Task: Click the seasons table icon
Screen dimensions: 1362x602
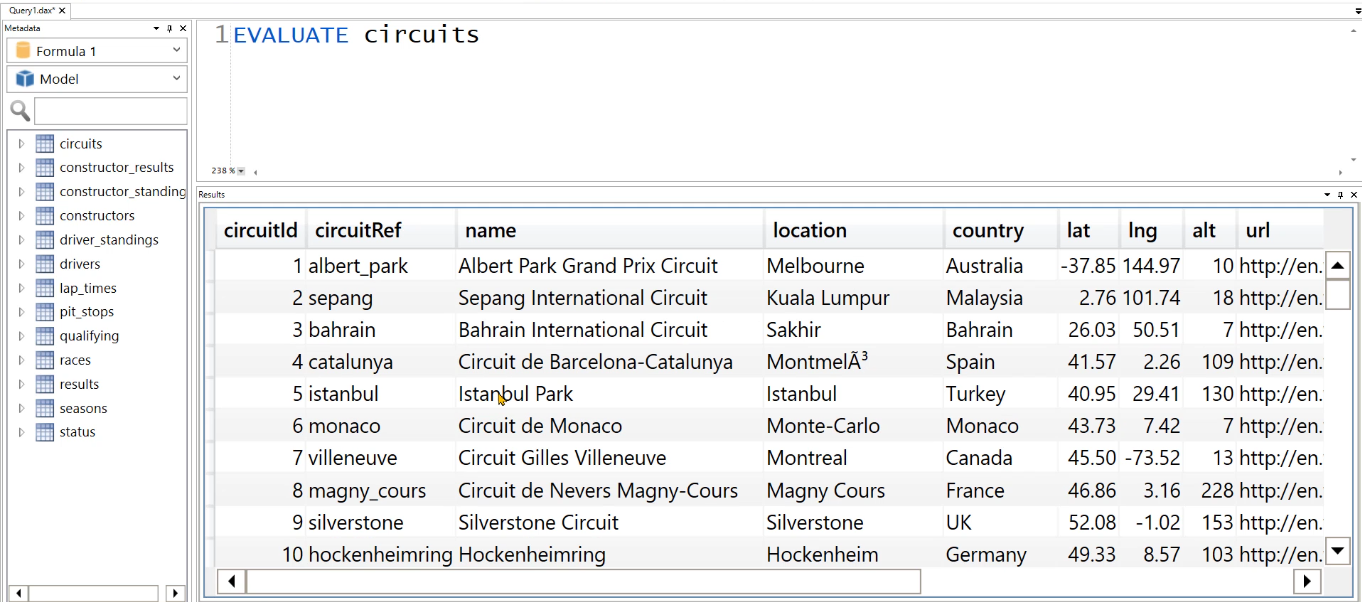Action: (x=44, y=408)
